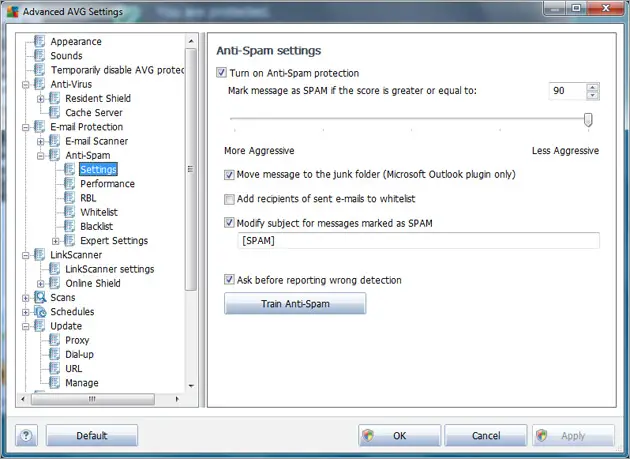Select Temporarily disable AVG protection entry
630x459 pixels.
[x=117, y=70]
